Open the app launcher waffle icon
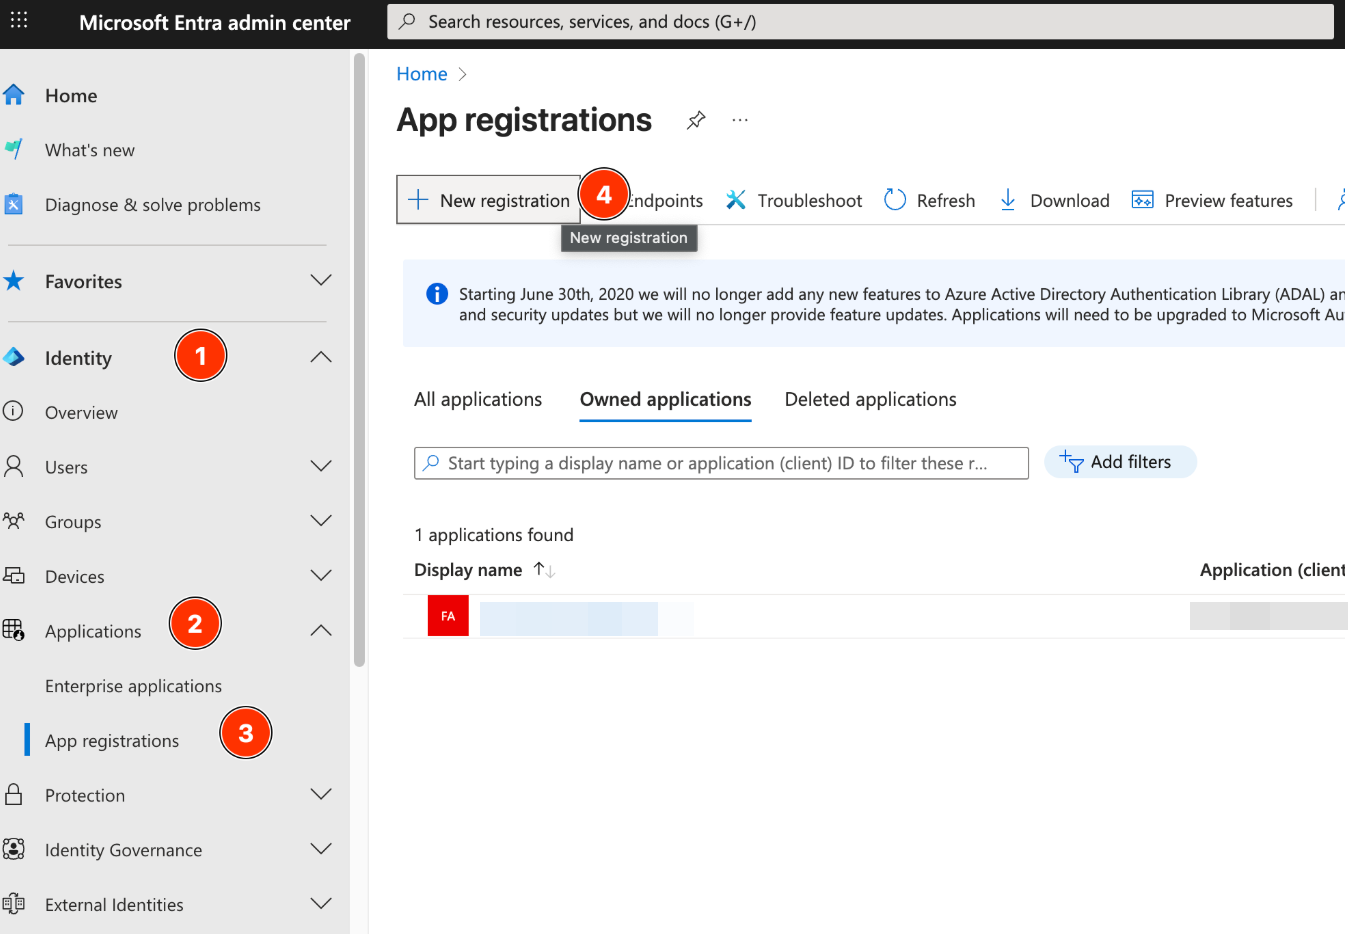This screenshot has width=1350, height=934. click(x=19, y=20)
